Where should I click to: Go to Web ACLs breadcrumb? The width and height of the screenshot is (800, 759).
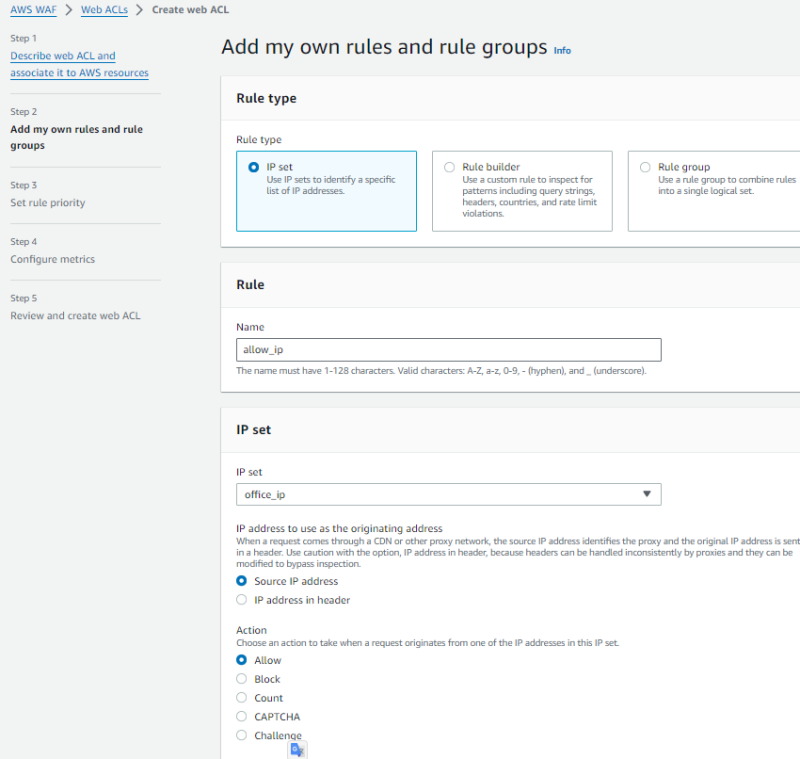pos(104,9)
